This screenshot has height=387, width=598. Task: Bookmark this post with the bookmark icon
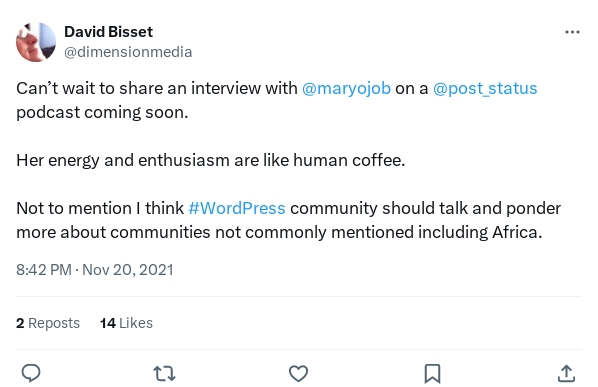point(432,373)
